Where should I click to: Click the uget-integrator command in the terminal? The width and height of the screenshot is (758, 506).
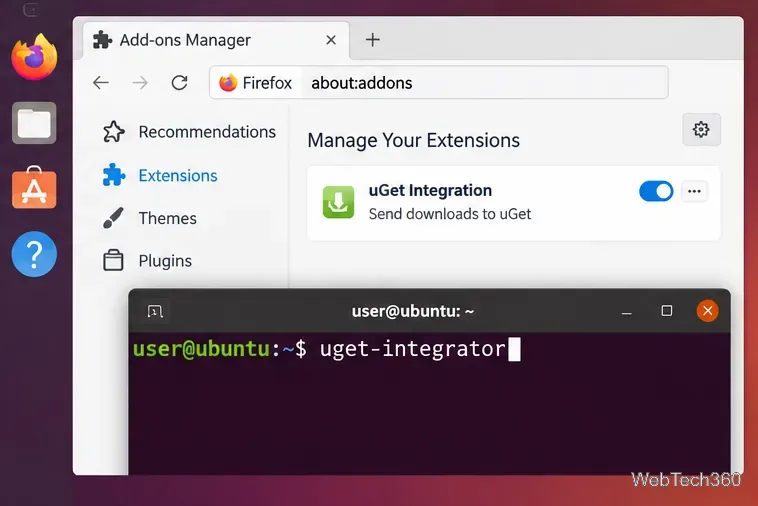[x=413, y=348]
